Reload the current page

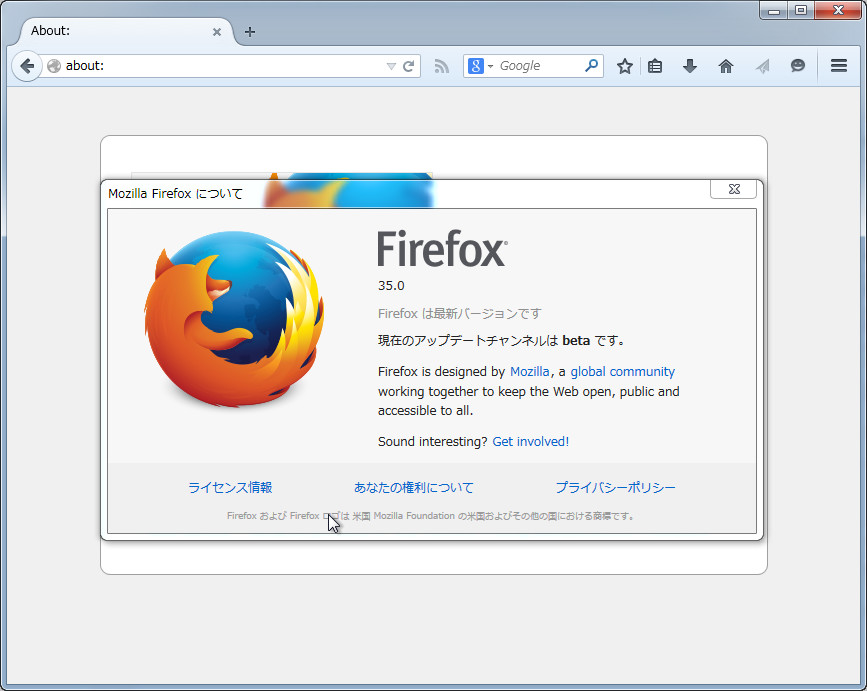(408, 65)
